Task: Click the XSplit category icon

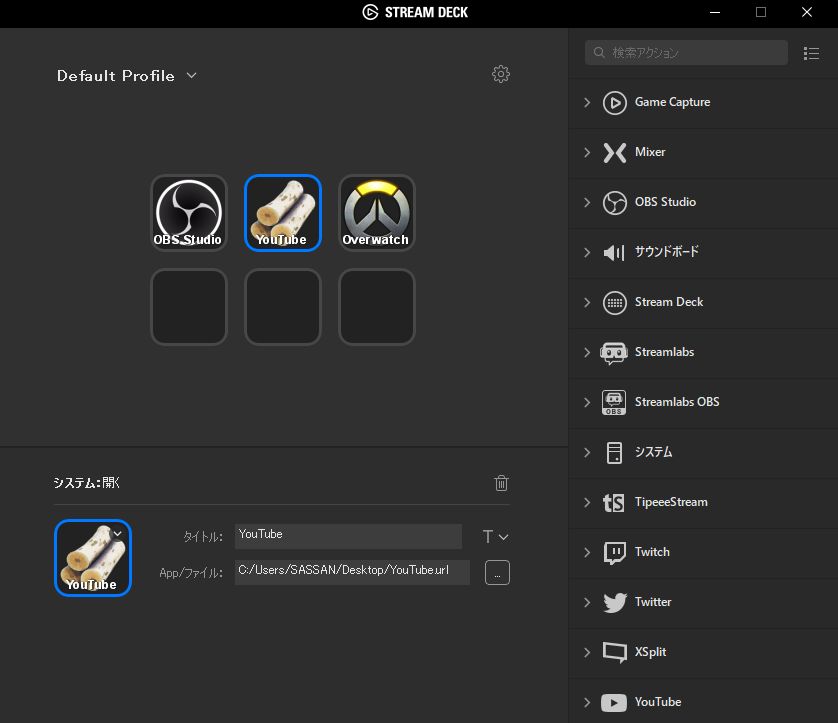Action: tap(615, 652)
